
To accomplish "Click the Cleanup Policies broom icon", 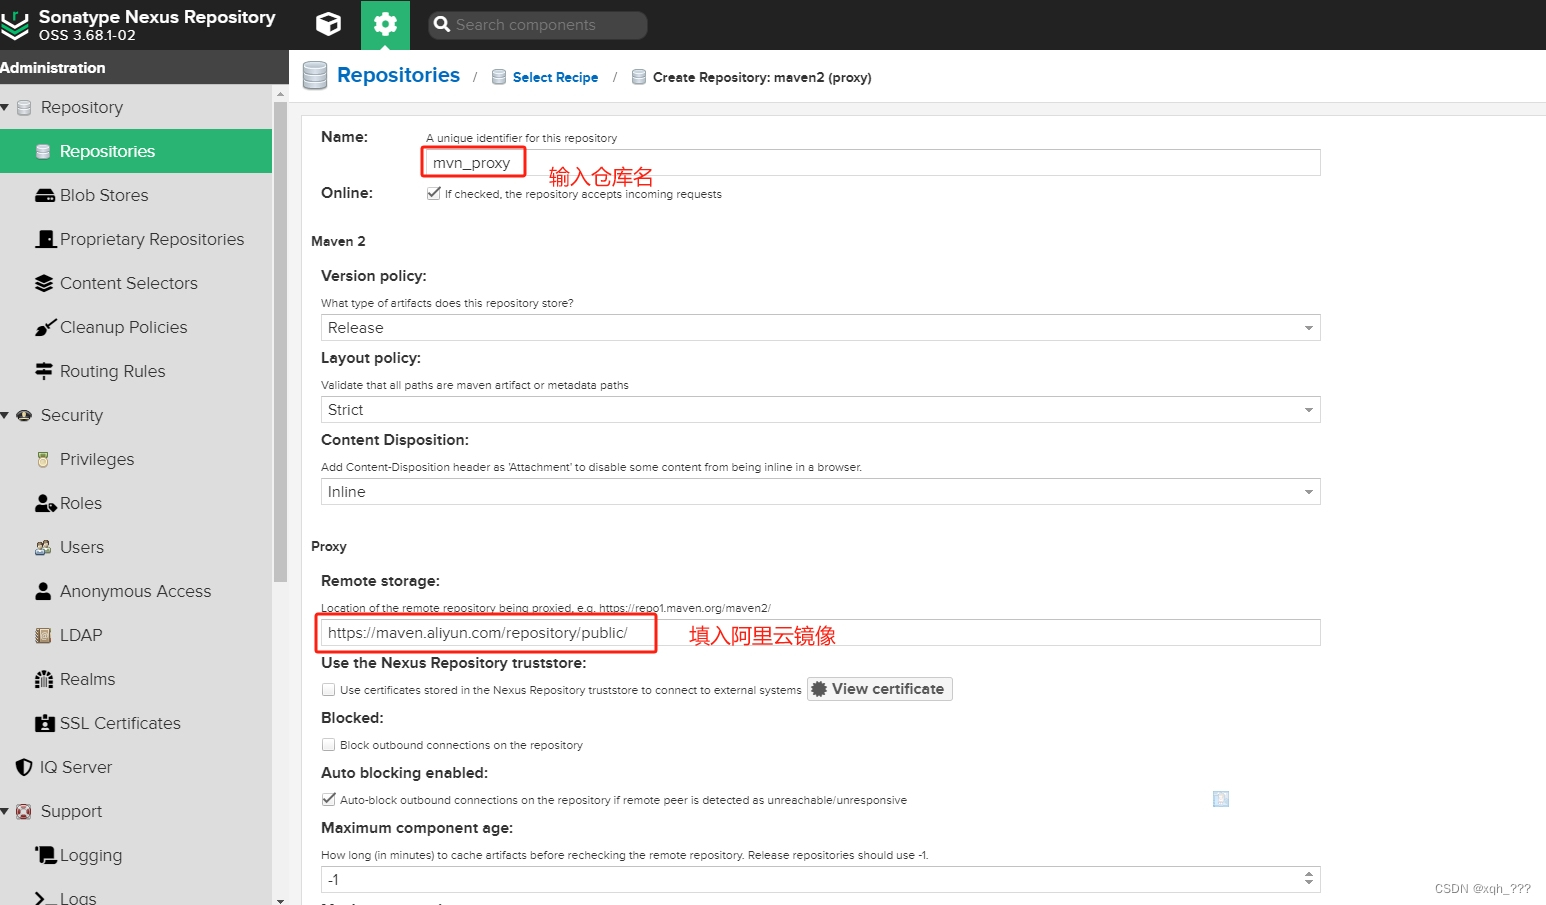I will point(45,327).
